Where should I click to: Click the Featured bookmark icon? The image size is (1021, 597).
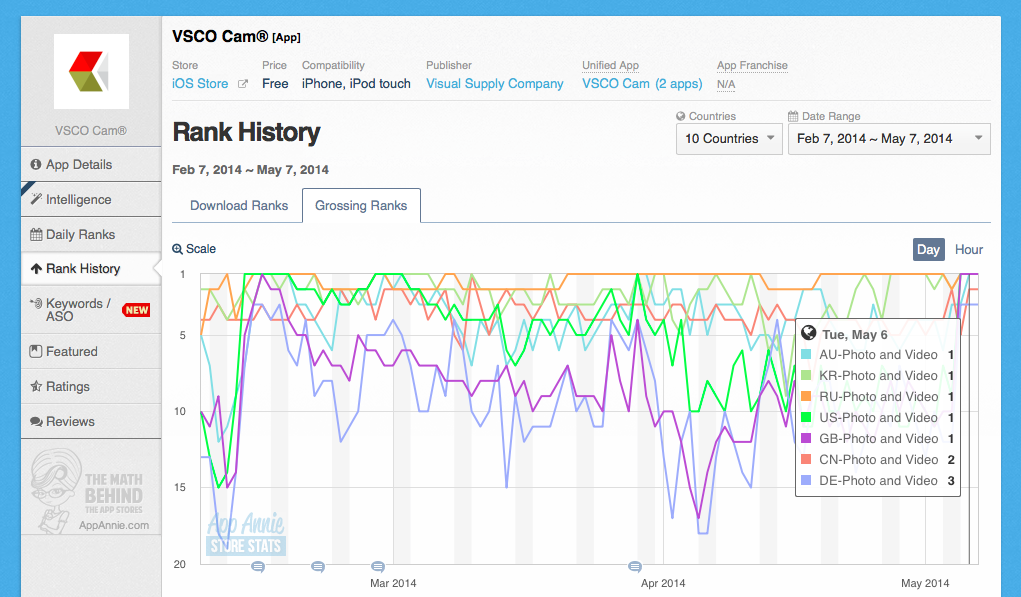[x=36, y=352]
